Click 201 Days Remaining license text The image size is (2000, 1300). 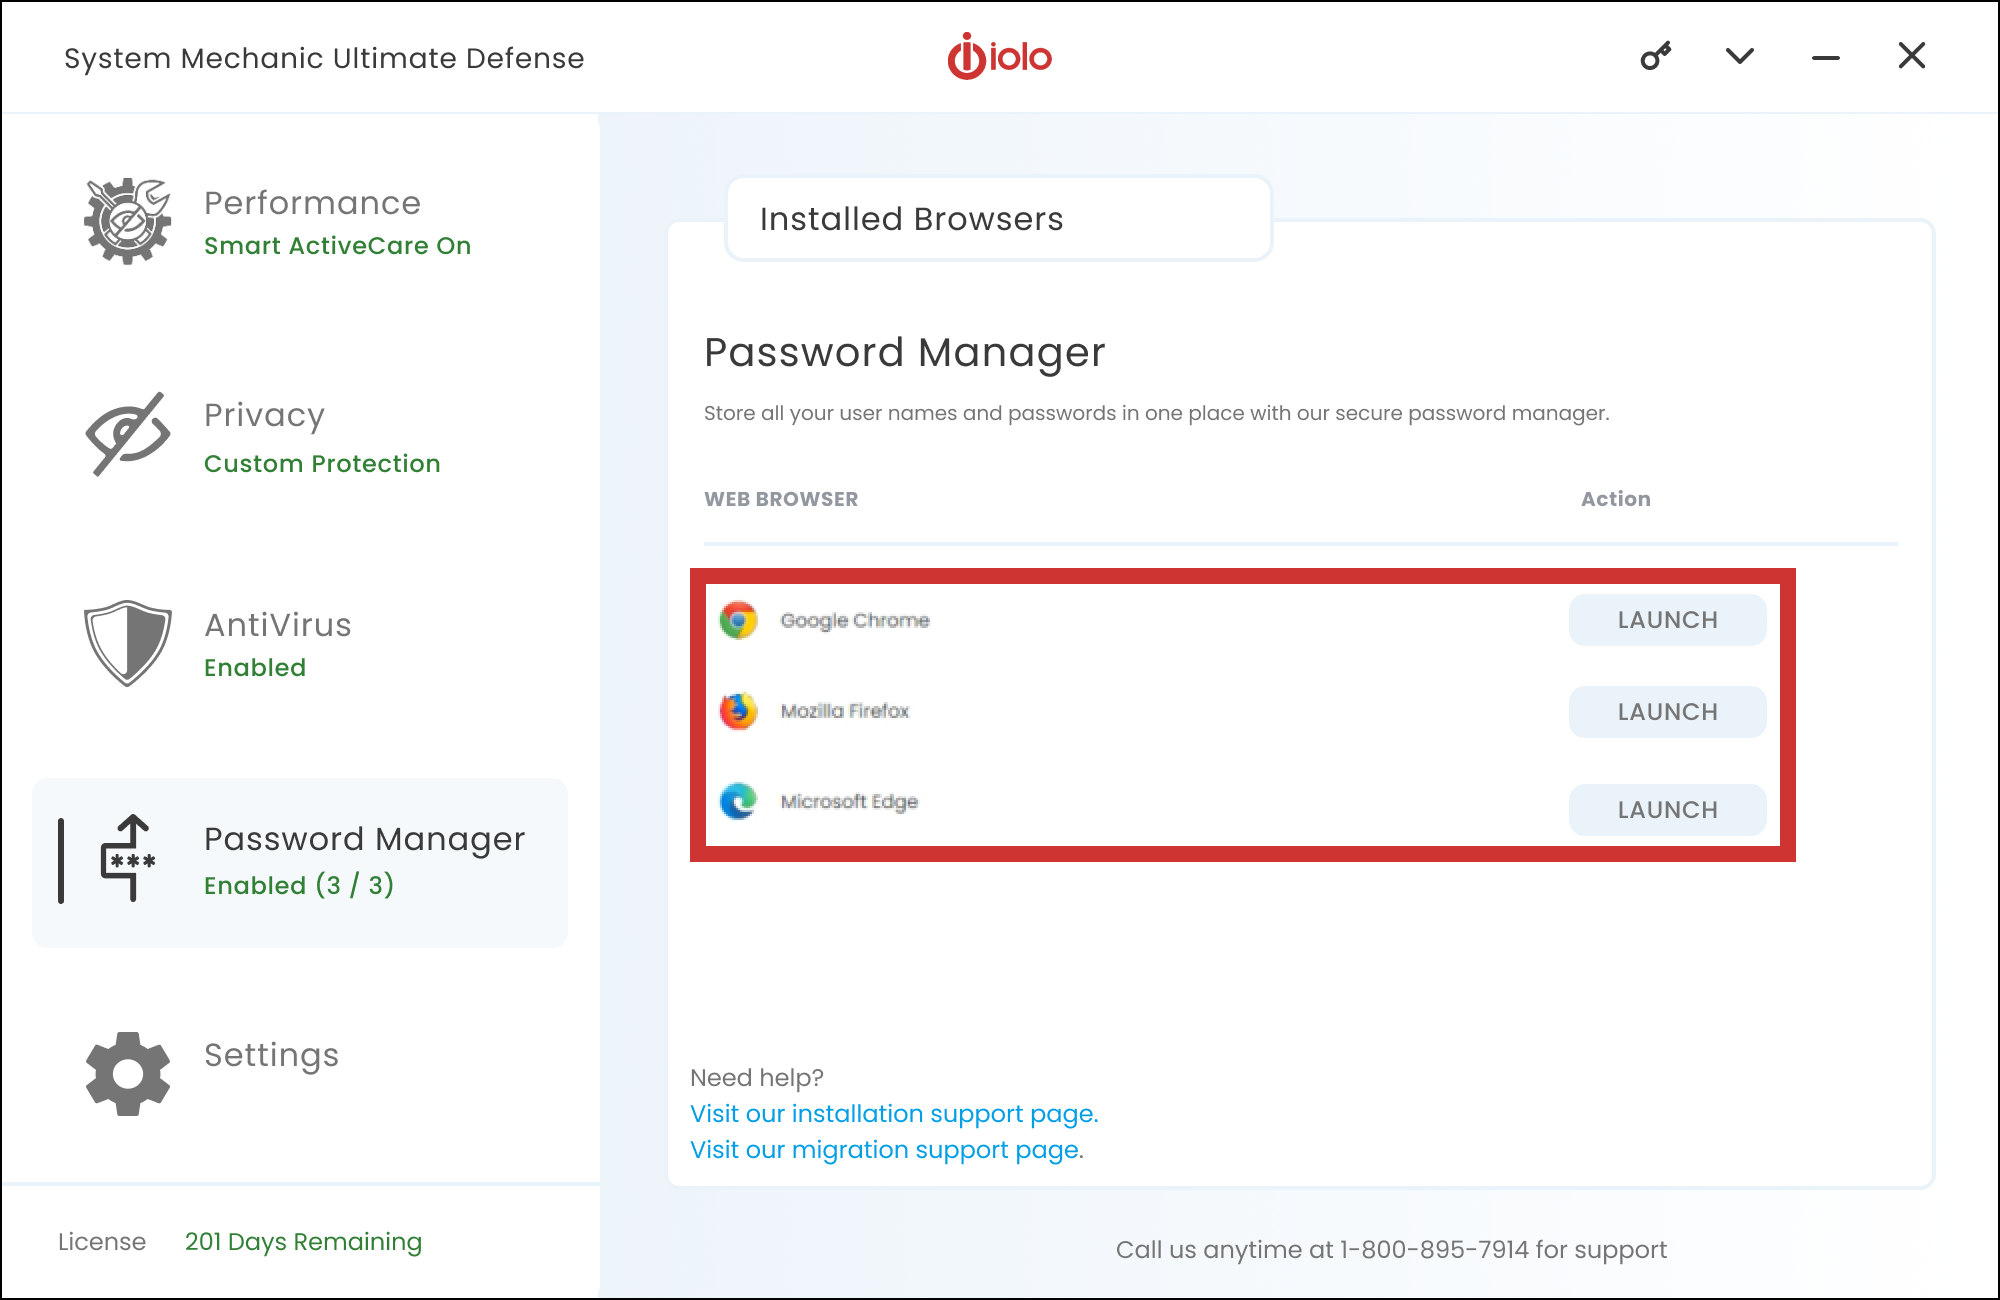303,1242
